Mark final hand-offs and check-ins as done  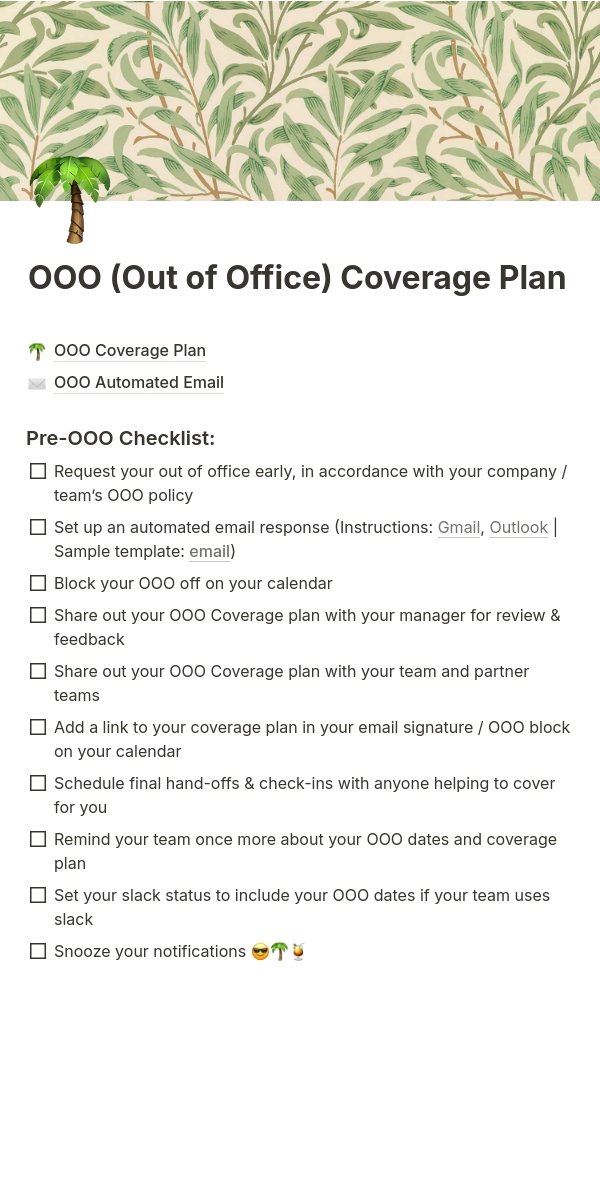click(x=38, y=783)
